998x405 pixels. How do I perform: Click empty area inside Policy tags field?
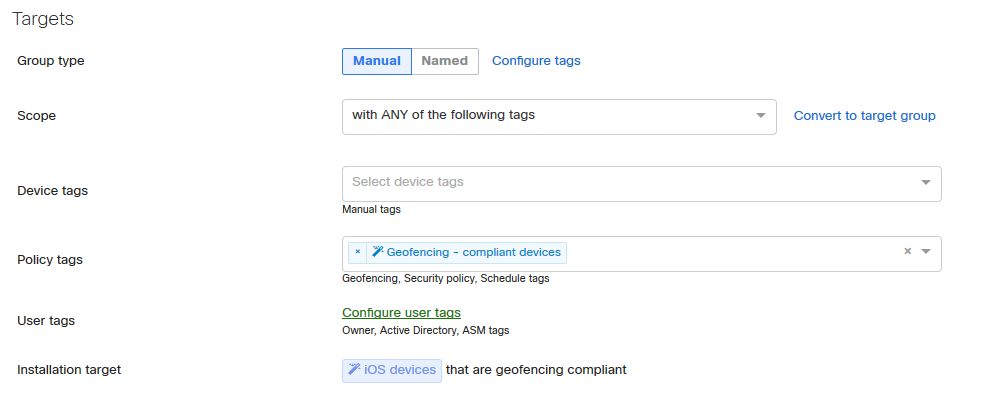(732, 253)
